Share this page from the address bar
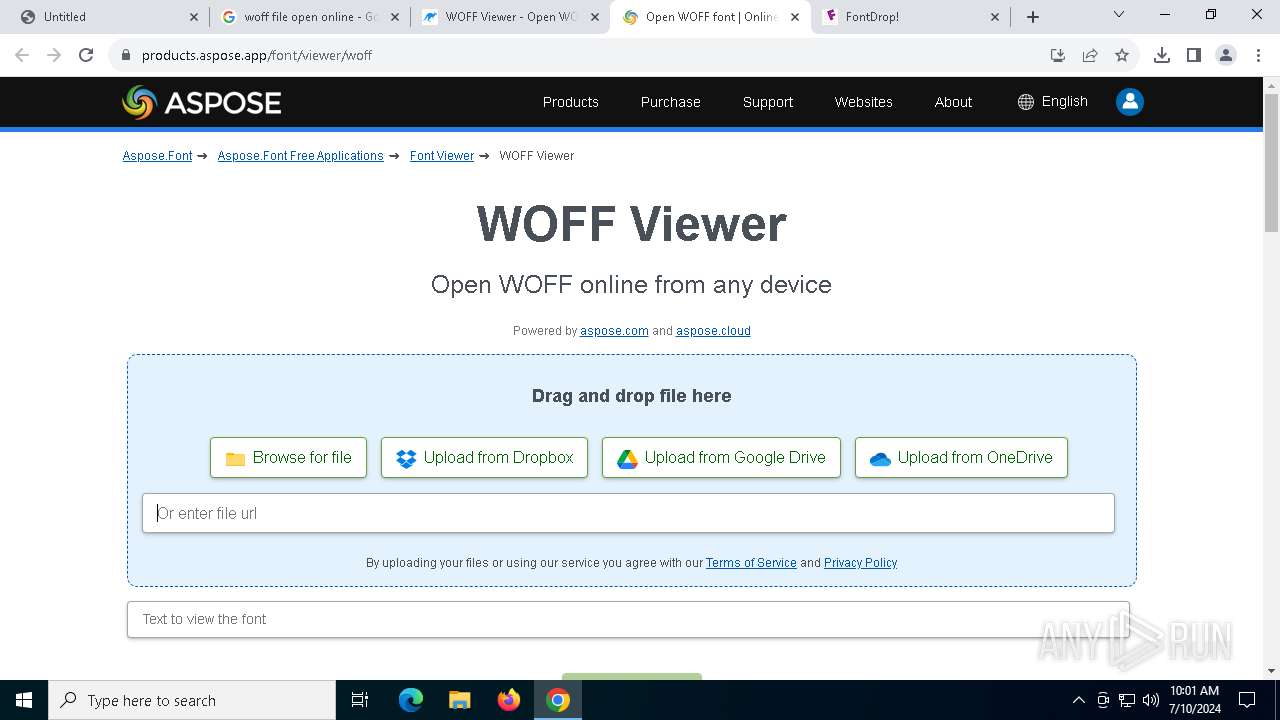This screenshot has width=1280, height=720. pos(1090,55)
